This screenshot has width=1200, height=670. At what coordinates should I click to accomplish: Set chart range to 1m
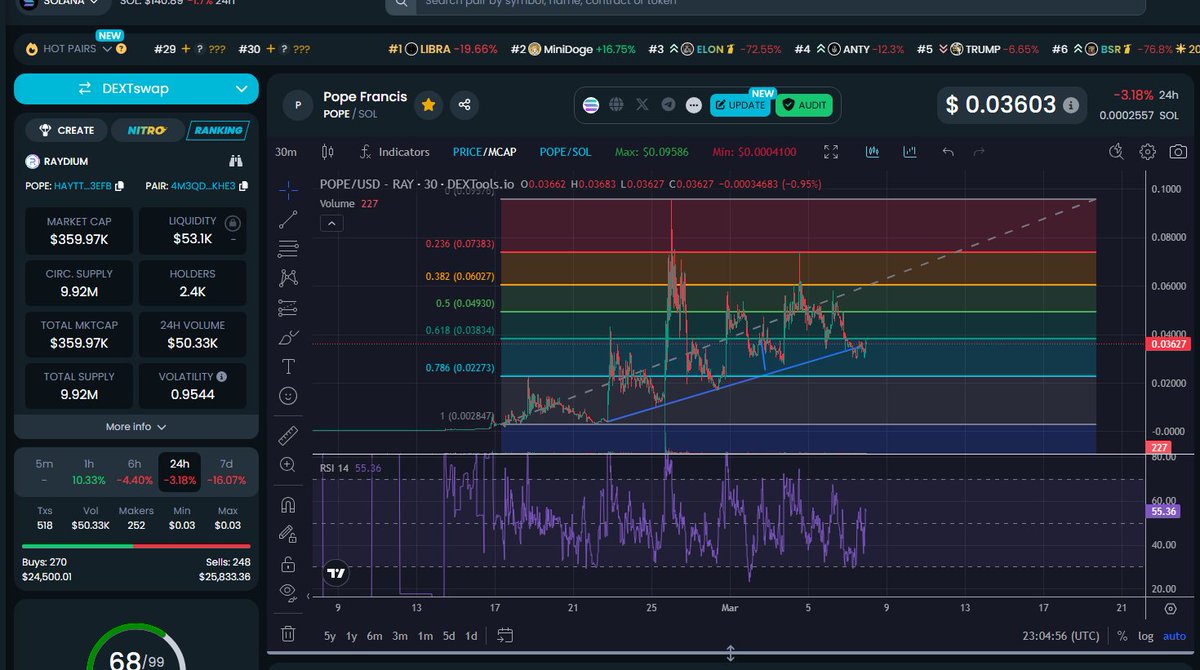425,636
